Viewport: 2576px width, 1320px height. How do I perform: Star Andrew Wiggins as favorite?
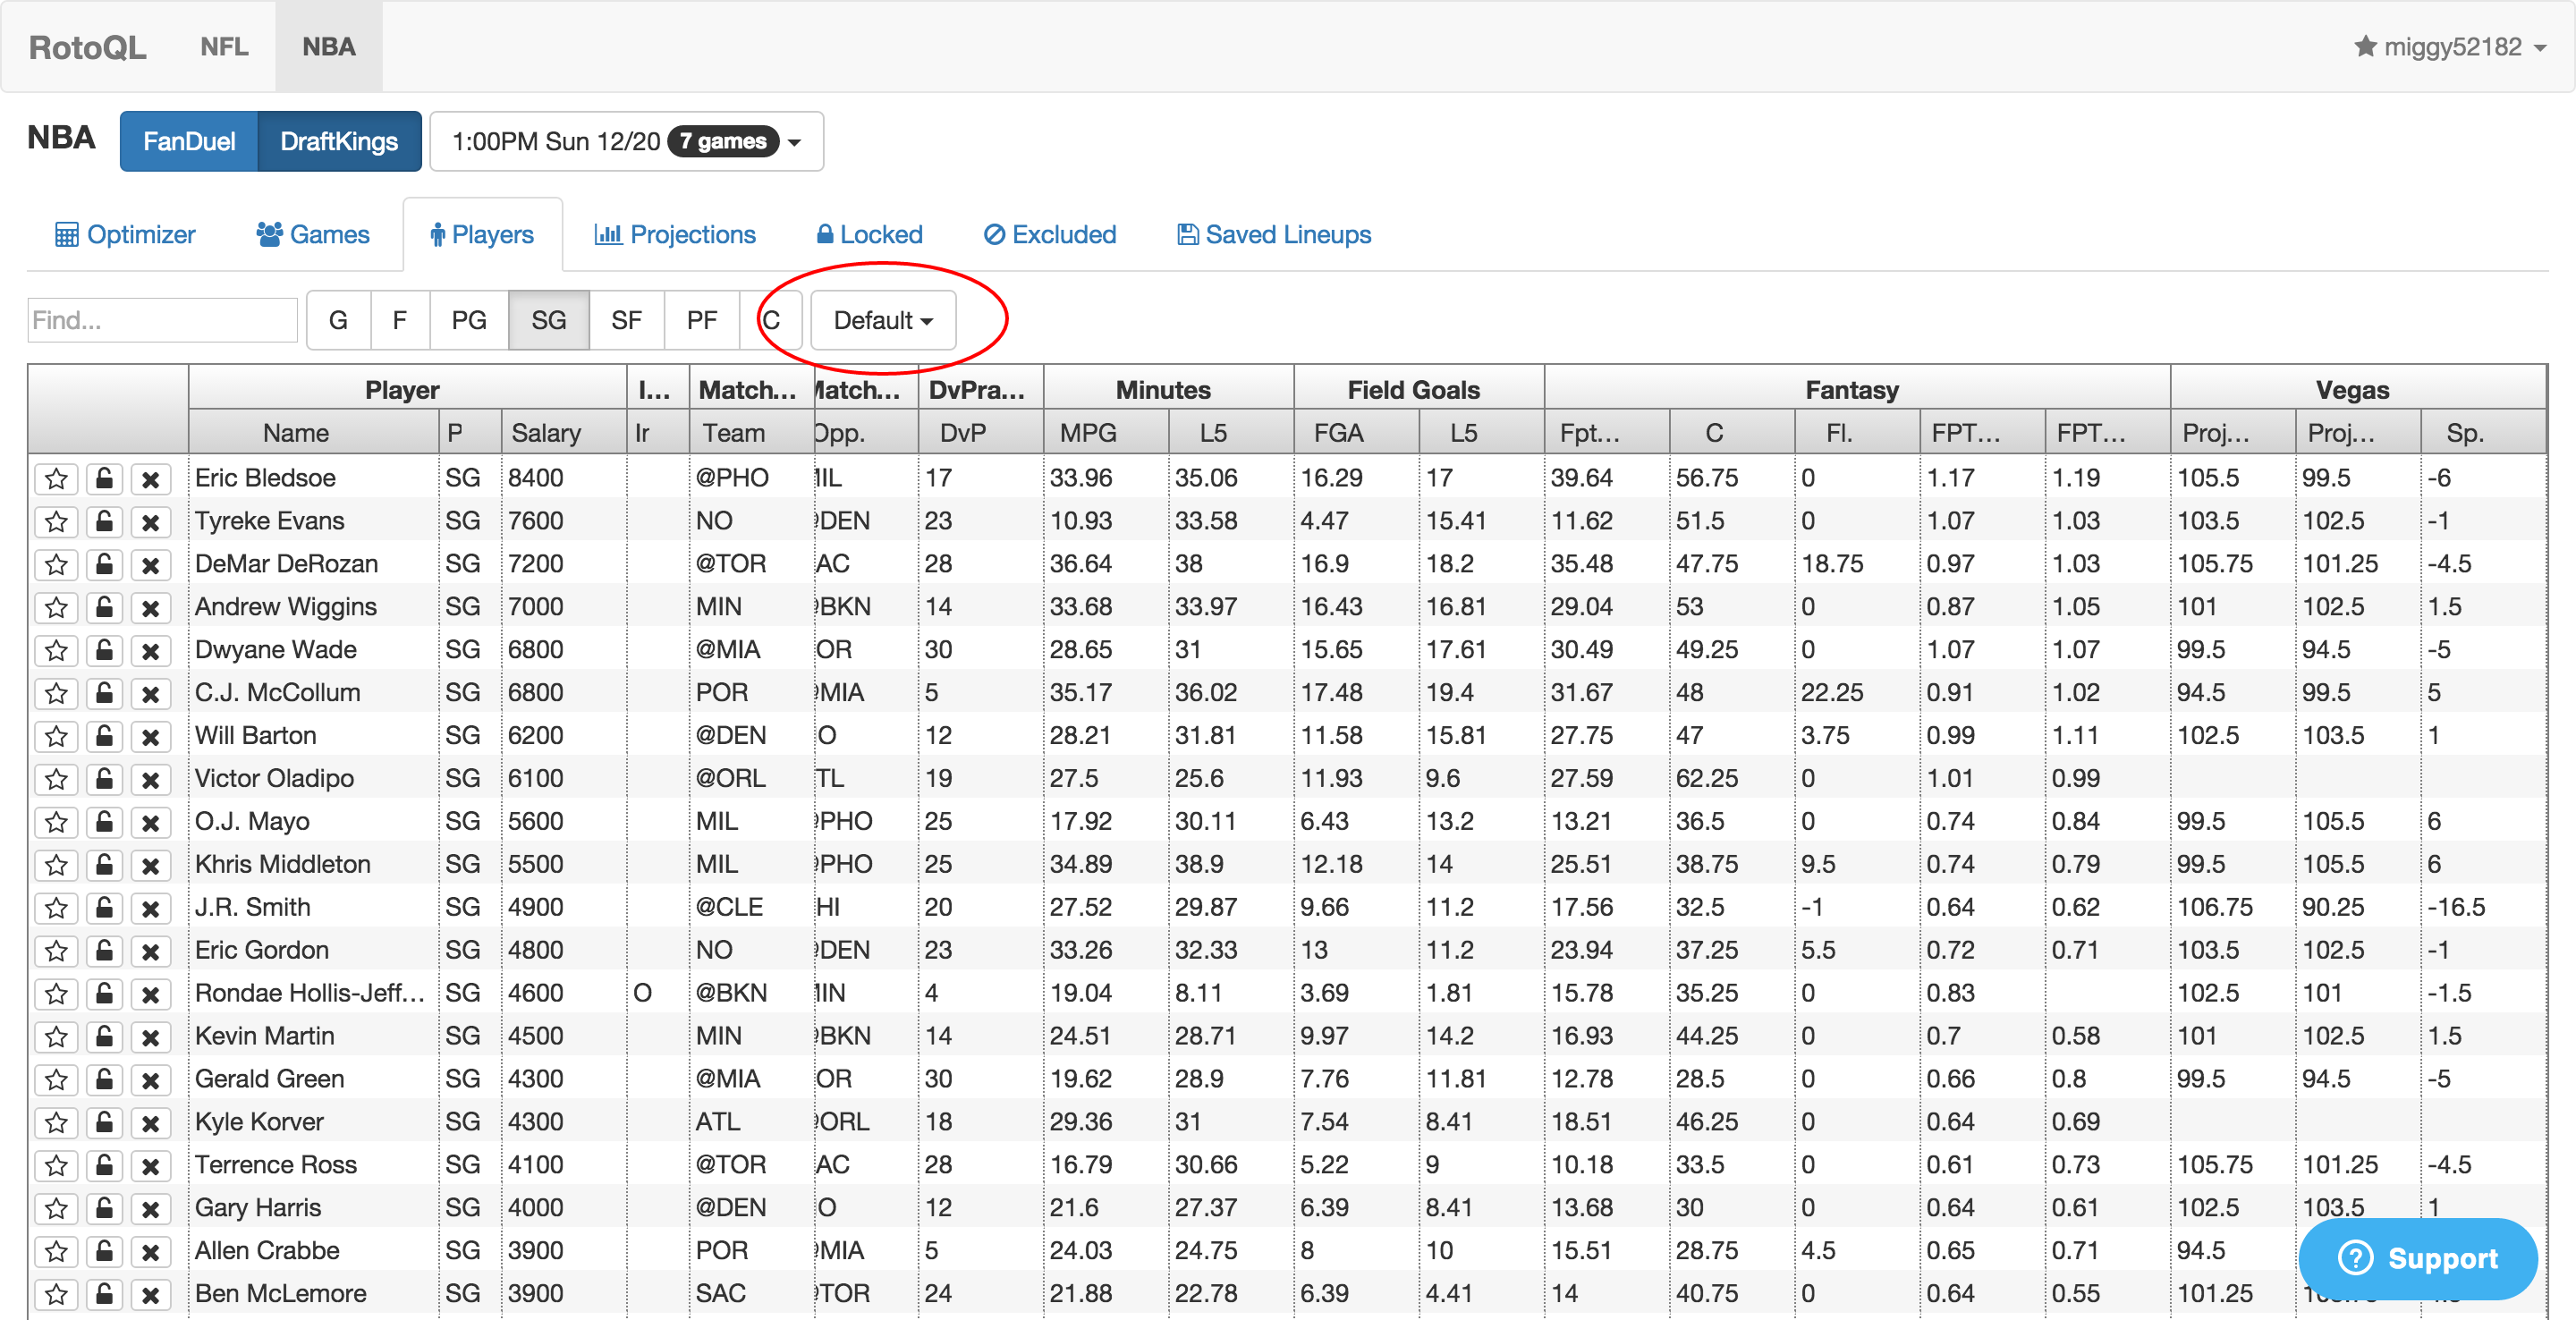(x=57, y=607)
